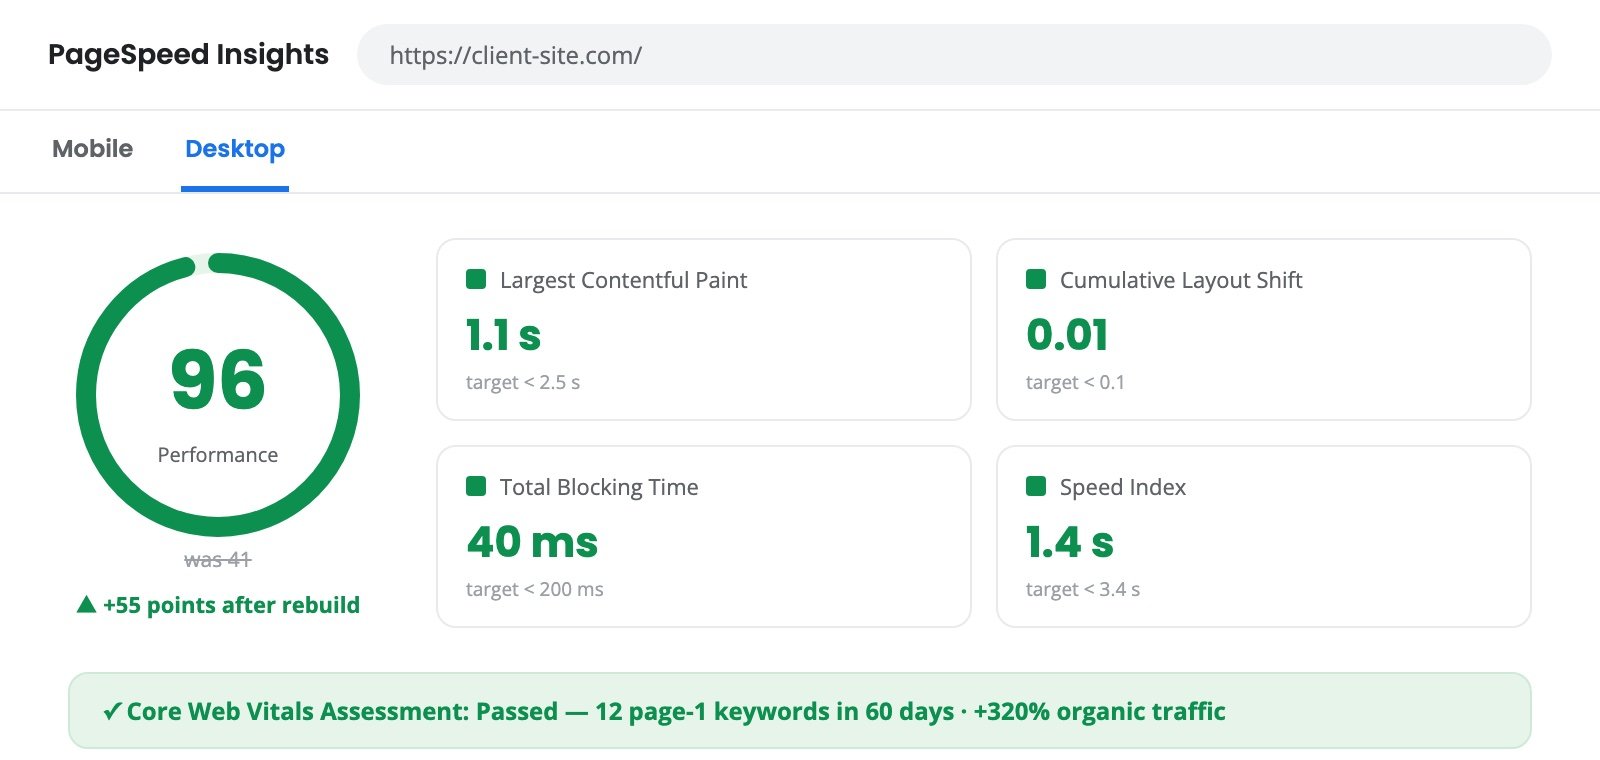This screenshot has height=760, width=1600.
Task: Click the URL field with client-site.com
Action: coord(954,55)
